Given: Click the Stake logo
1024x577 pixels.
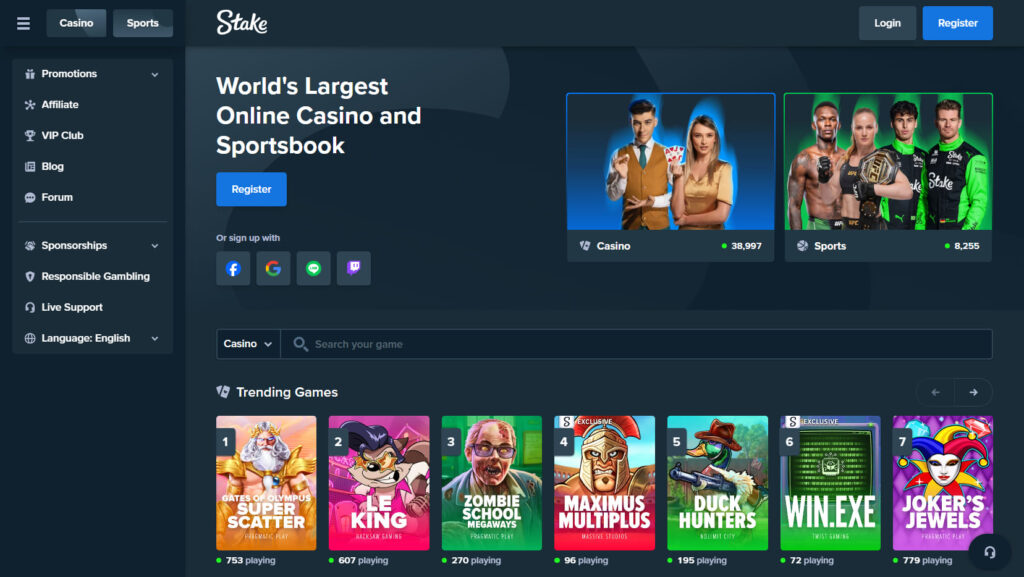Looking at the screenshot, I should point(242,23).
